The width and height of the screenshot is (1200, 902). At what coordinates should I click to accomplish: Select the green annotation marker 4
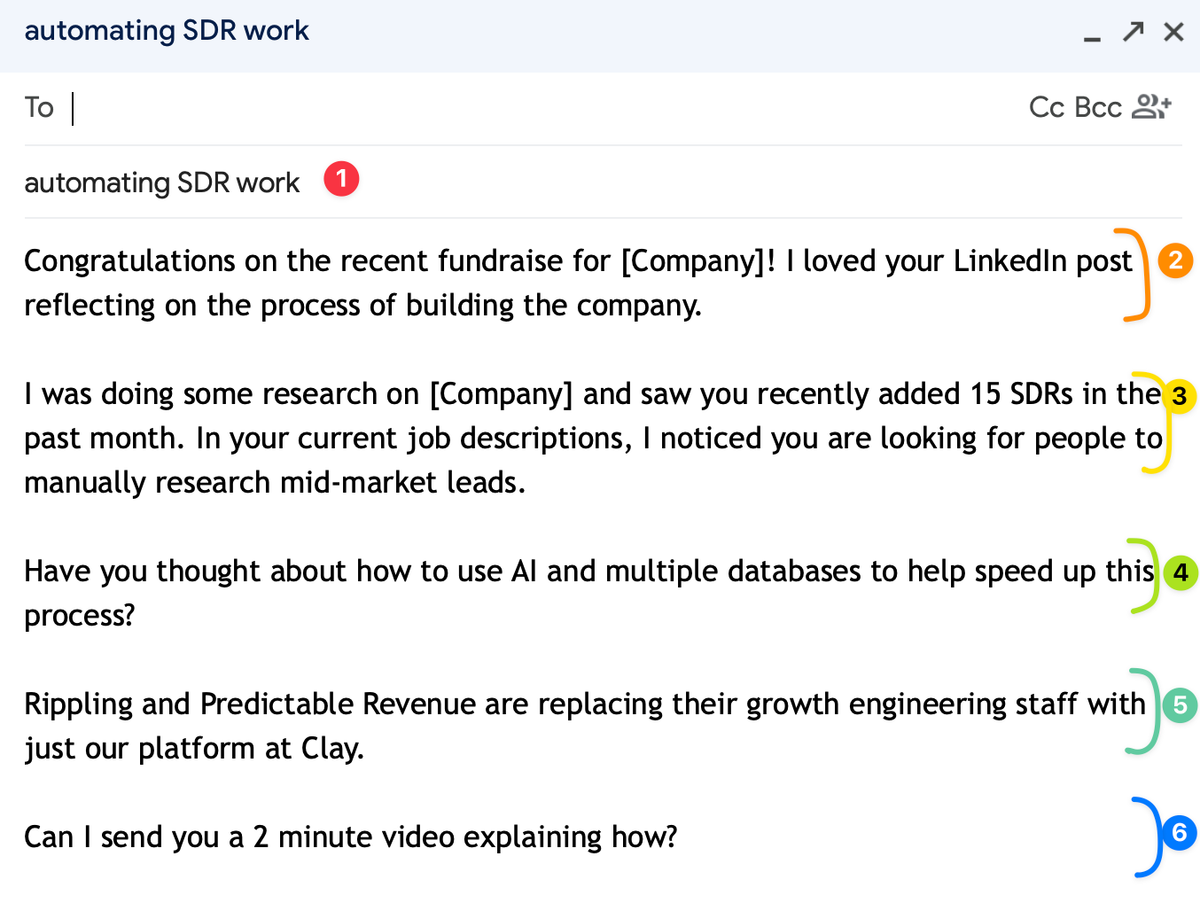pos(1180,572)
